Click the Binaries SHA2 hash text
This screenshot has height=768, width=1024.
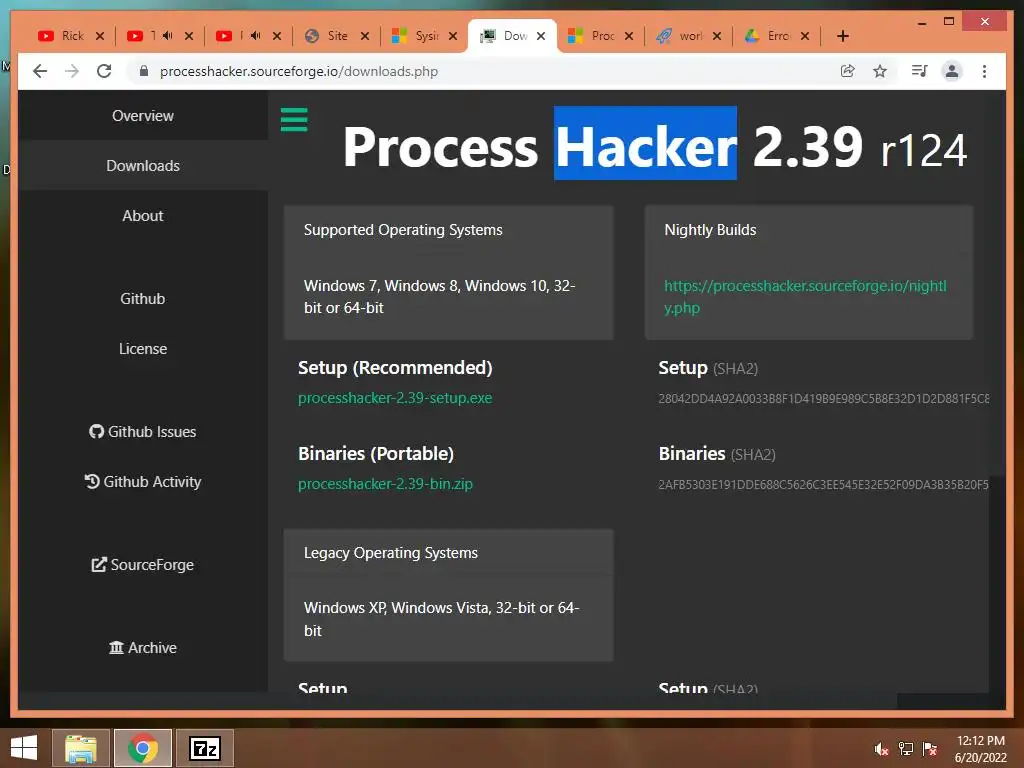click(824, 485)
